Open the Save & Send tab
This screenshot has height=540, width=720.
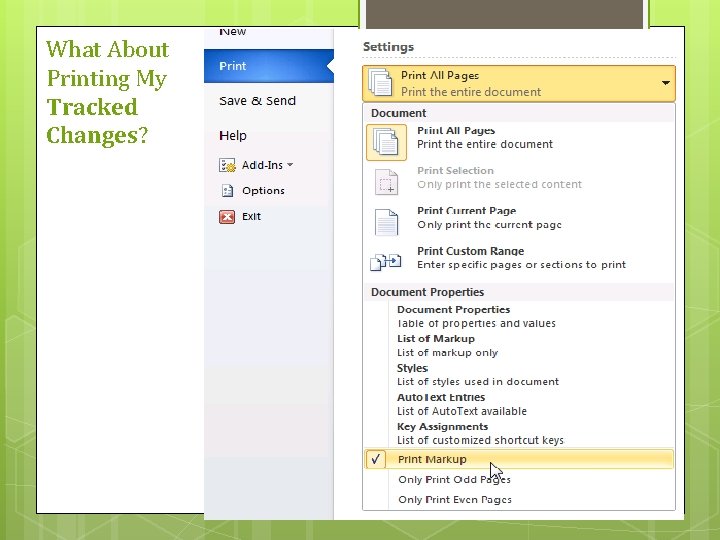click(257, 101)
